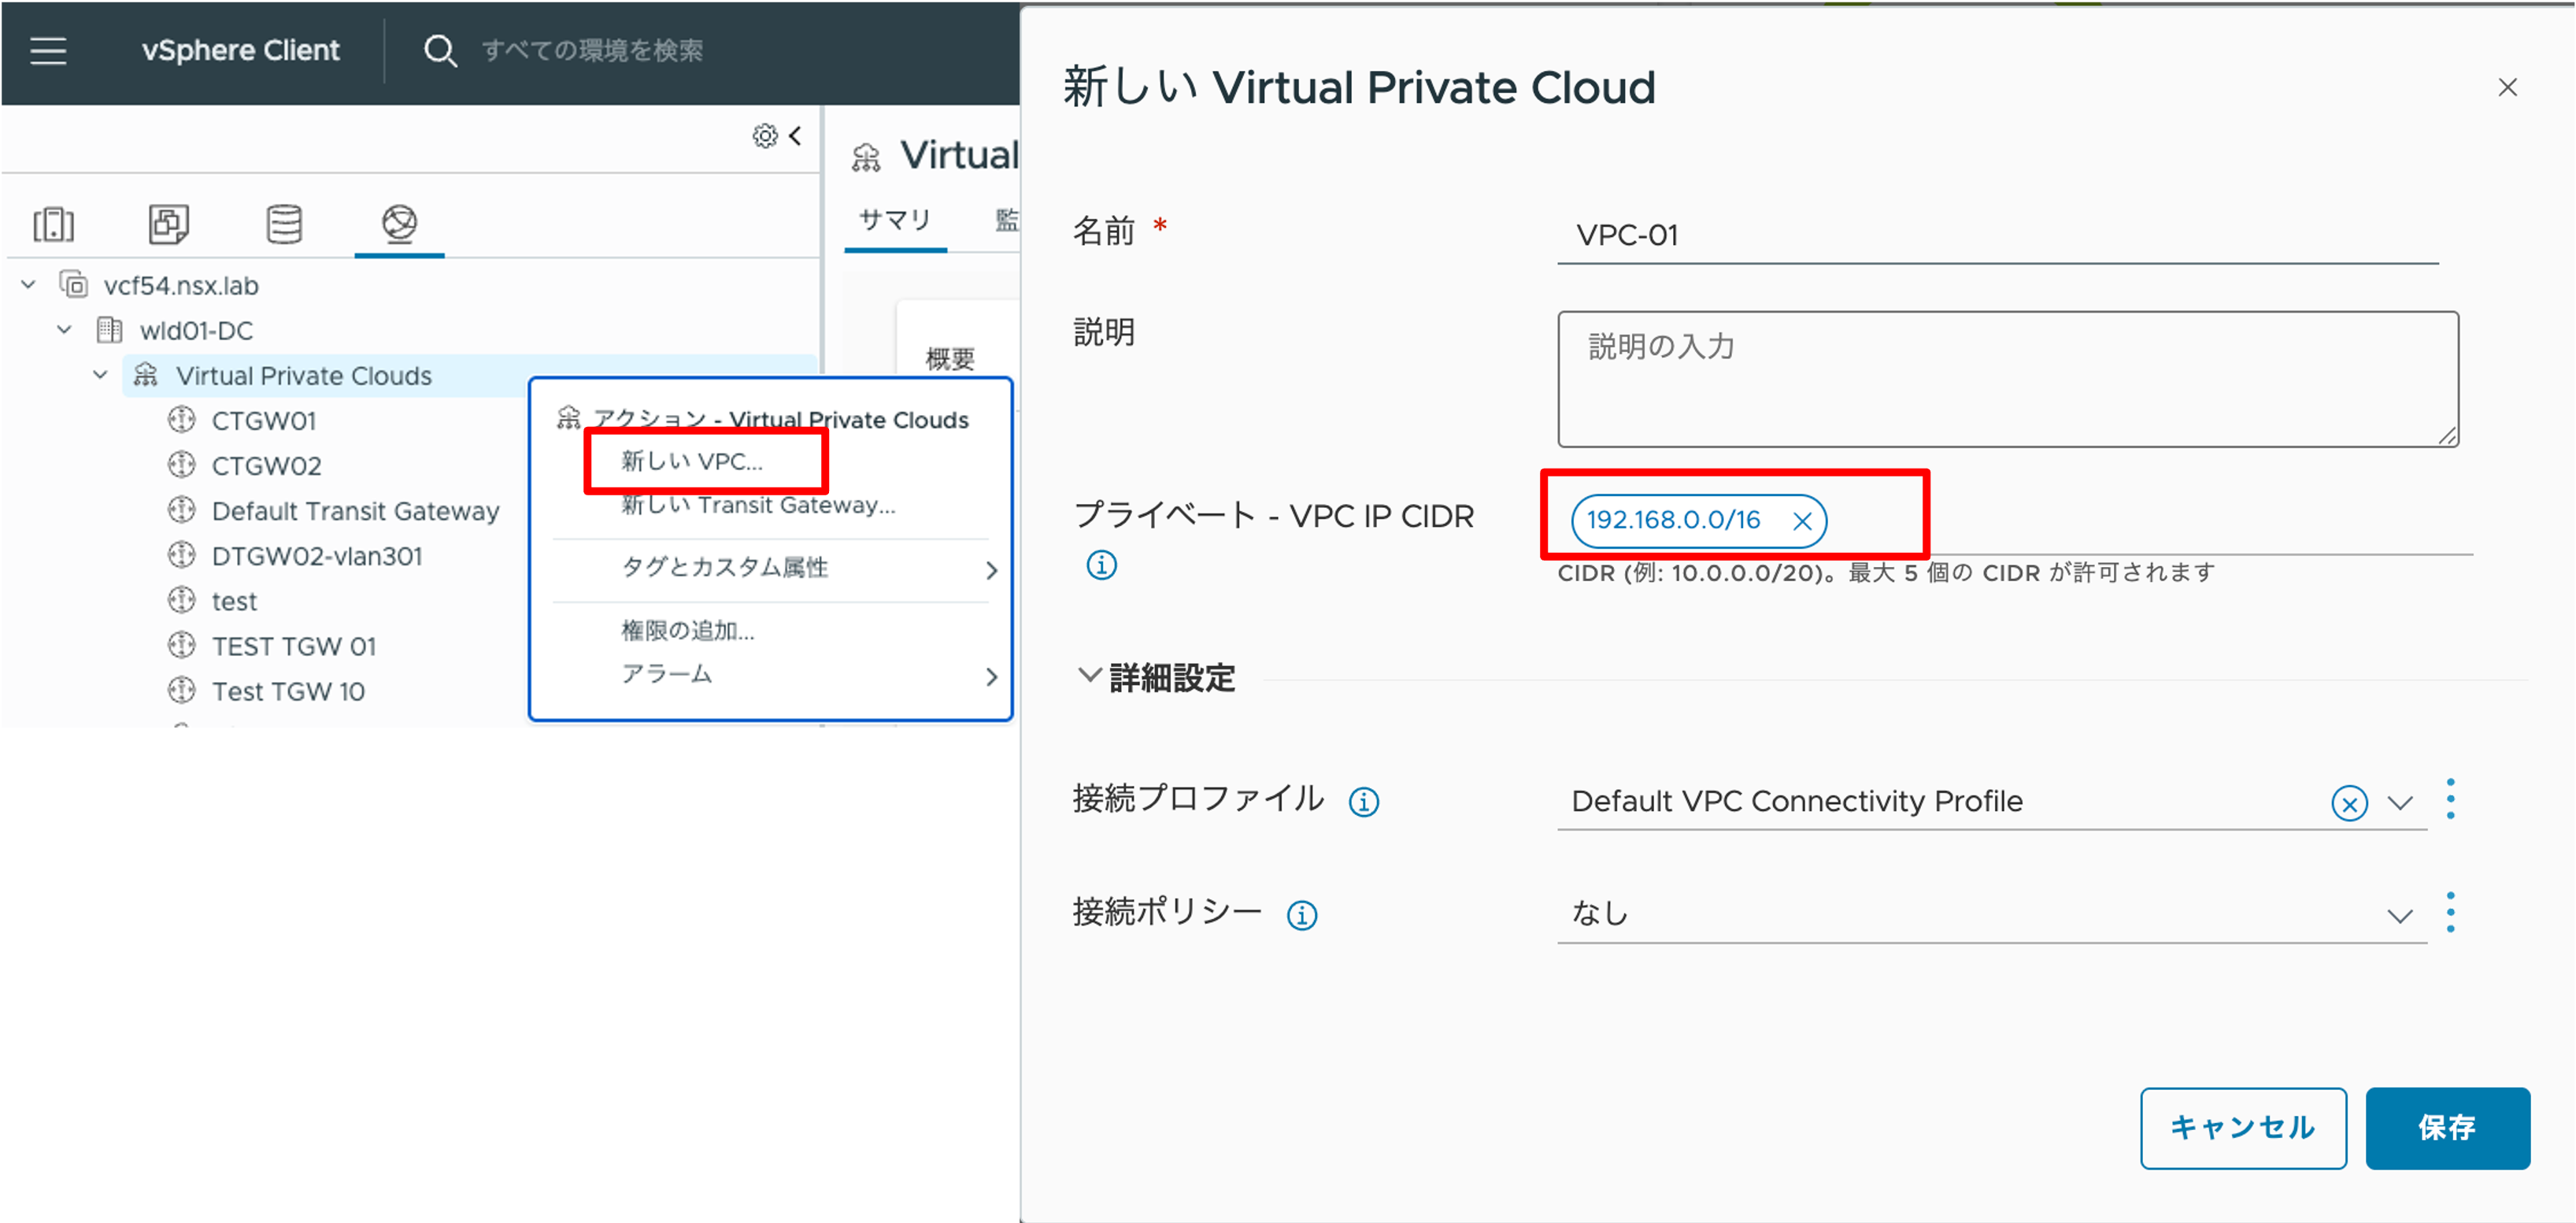
Task: Show info for 接続プロファイル
Action: point(1364,802)
